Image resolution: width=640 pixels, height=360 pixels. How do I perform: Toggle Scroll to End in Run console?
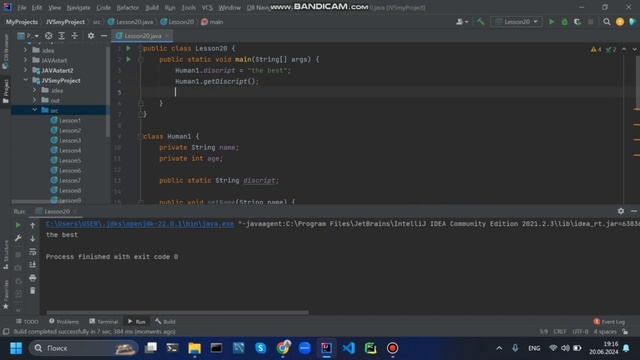33,265
